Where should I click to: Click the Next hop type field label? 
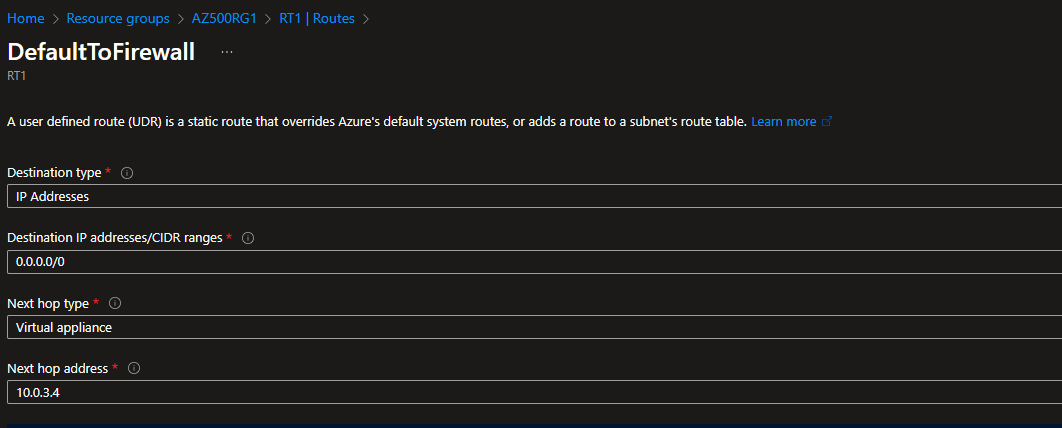pyautogui.click(x=49, y=303)
